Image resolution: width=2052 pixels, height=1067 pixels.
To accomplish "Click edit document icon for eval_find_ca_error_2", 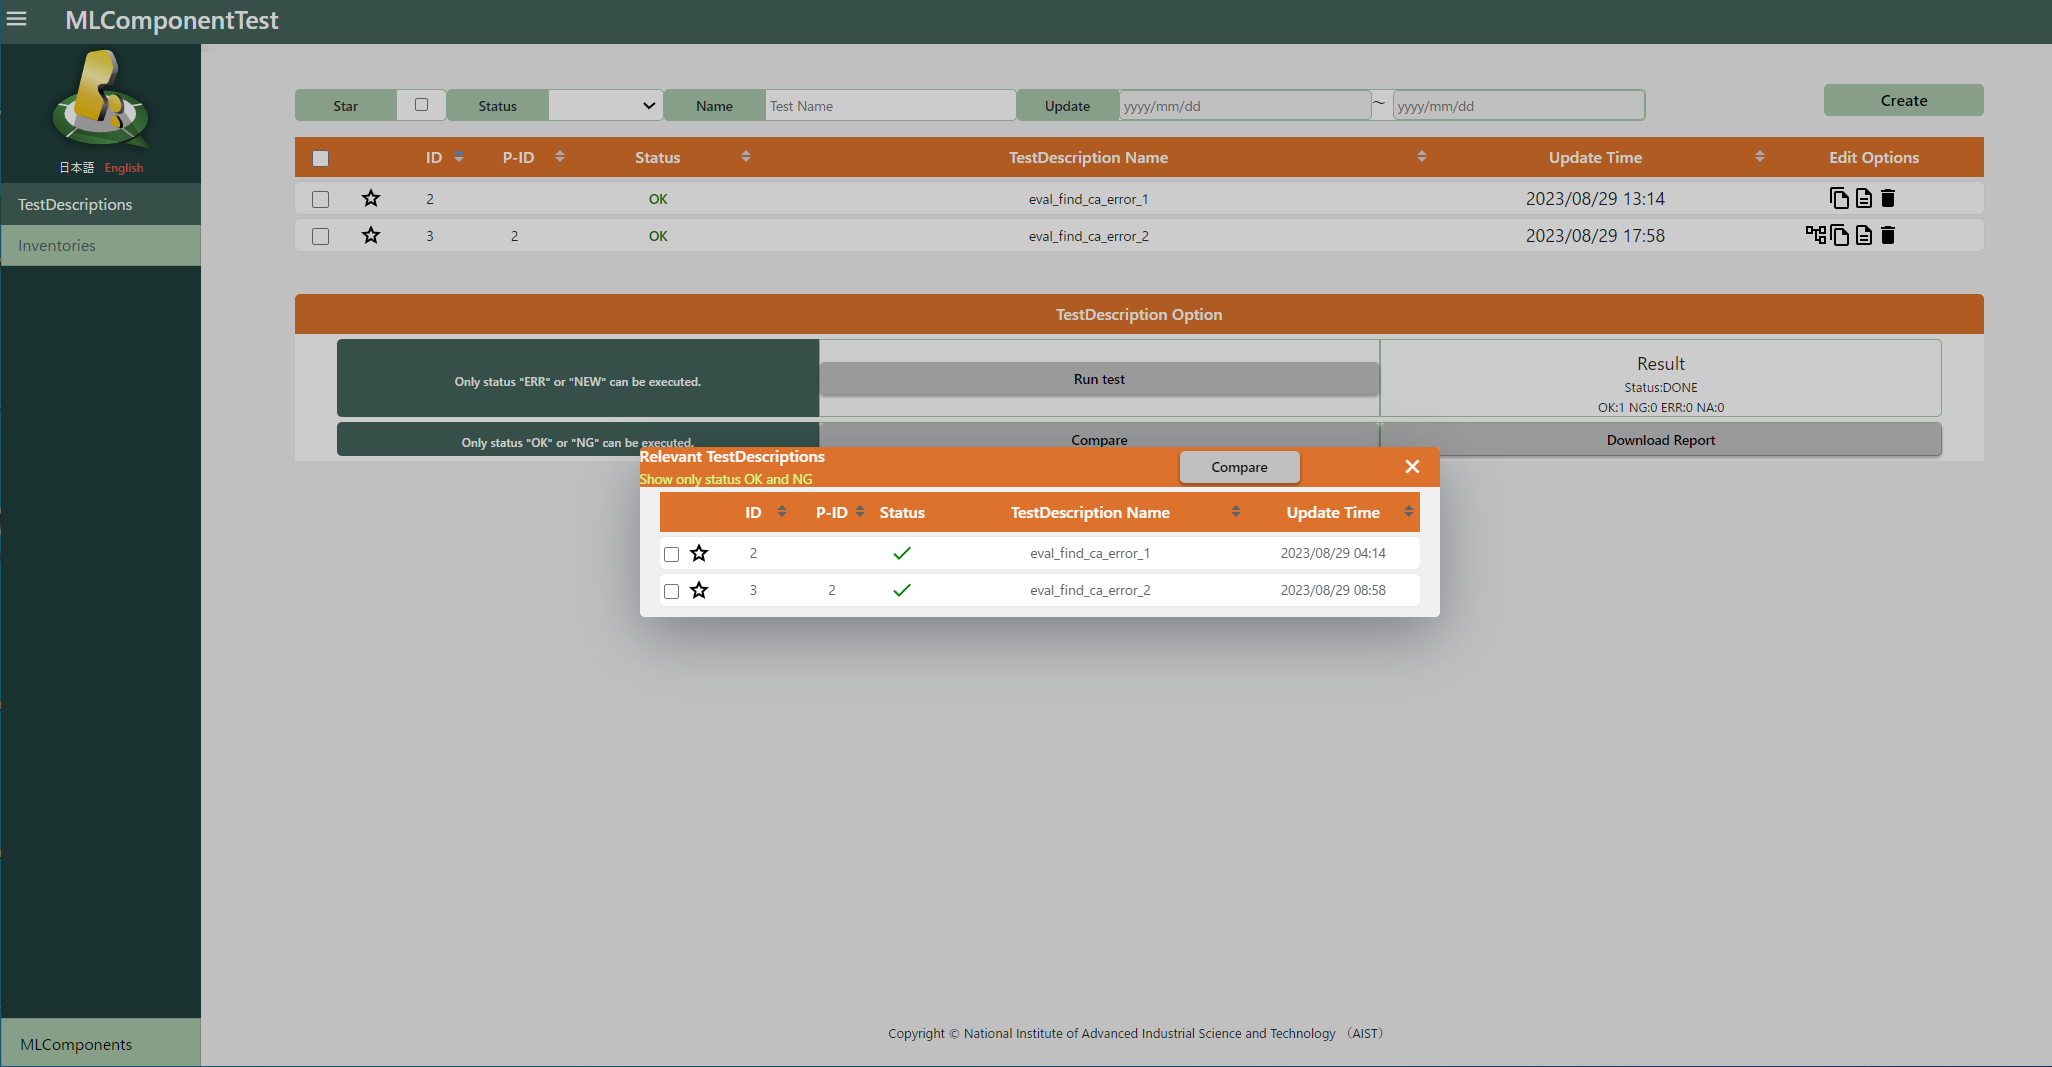I will click(x=1863, y=235).
